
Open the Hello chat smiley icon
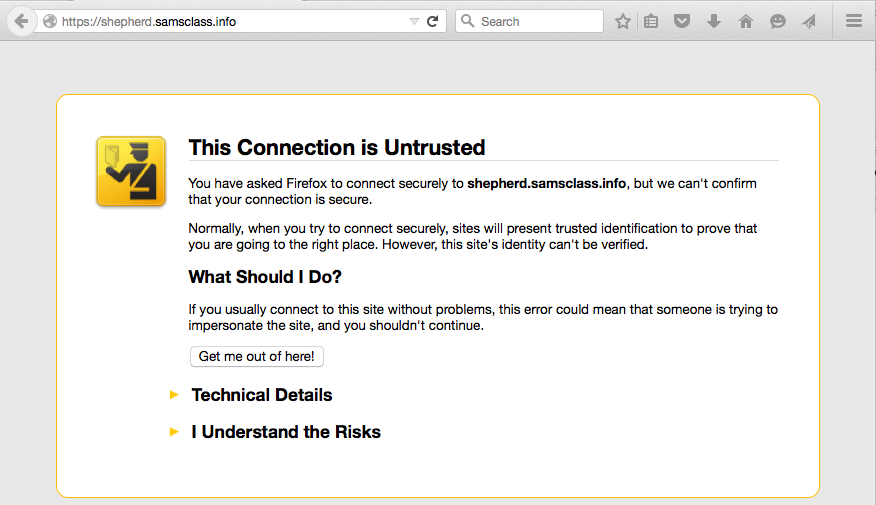(x=777, y=21)
